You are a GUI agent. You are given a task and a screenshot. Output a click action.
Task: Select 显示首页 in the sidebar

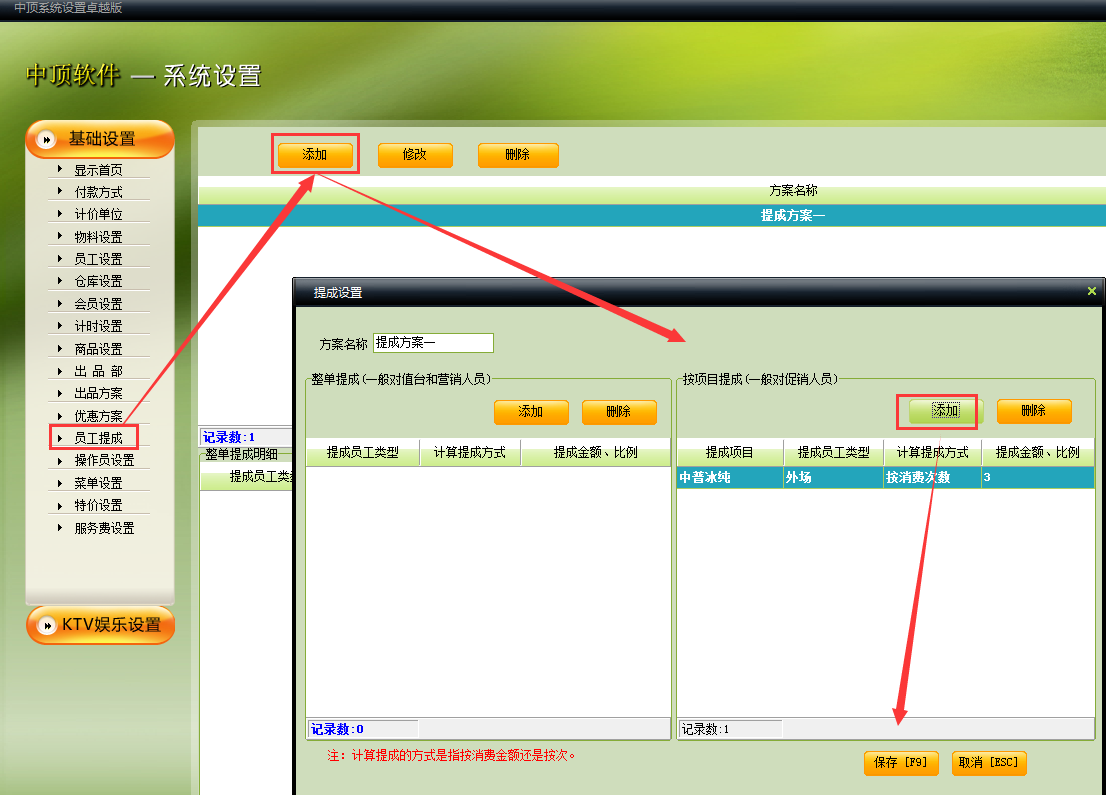pos(98,170)
